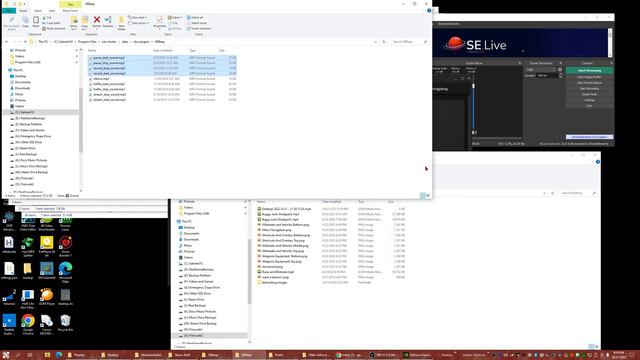640x360 pixels.
Task: Click the Up arrow beside address bar
Action: (25, 42)
